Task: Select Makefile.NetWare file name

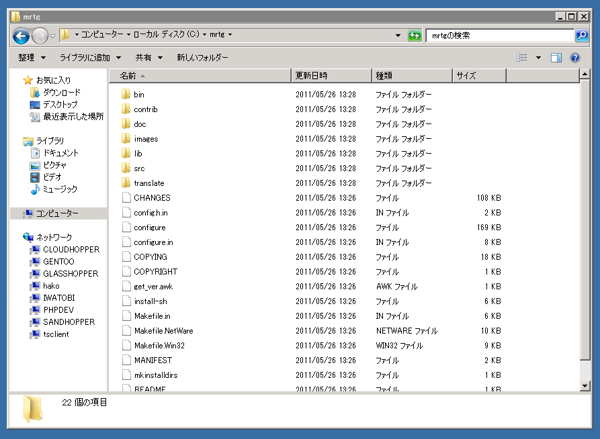Action: click(163, 331)
